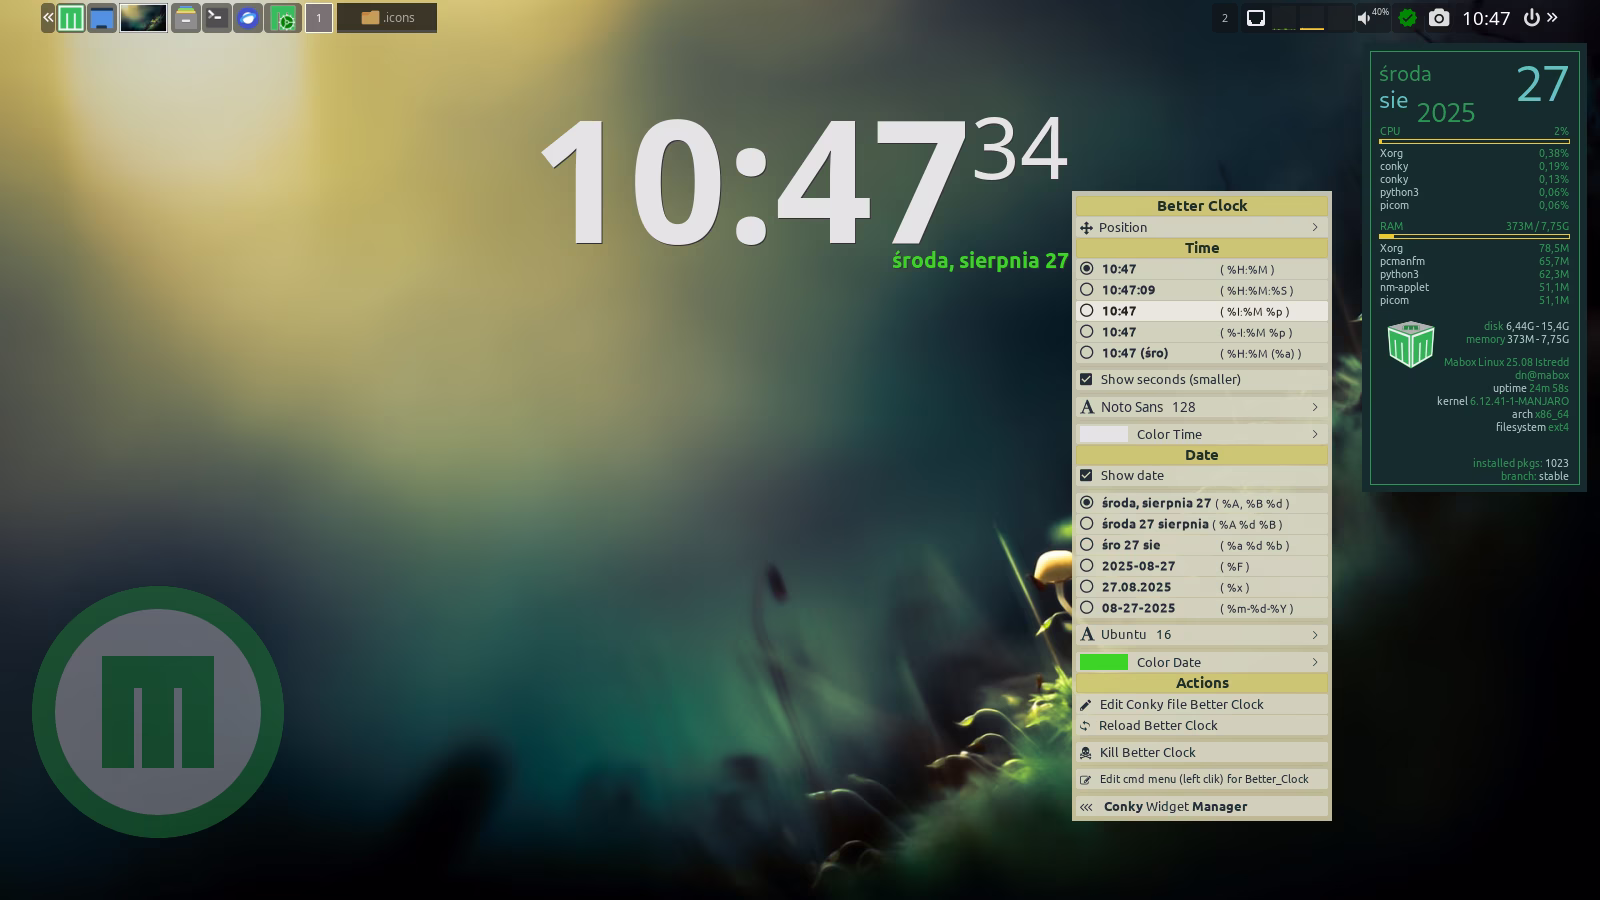Select the 10:47:09 (%H:%M:%S) time format
The image size is (1600, 900).
pyautogui.click(x=1087, y=290)
